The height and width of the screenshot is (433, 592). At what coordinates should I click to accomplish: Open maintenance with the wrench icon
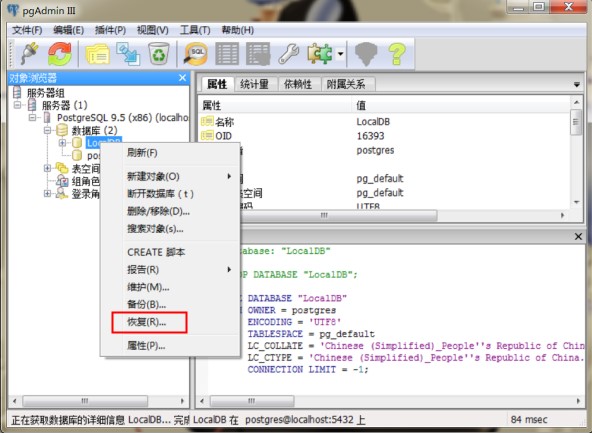tap(288, 54)
